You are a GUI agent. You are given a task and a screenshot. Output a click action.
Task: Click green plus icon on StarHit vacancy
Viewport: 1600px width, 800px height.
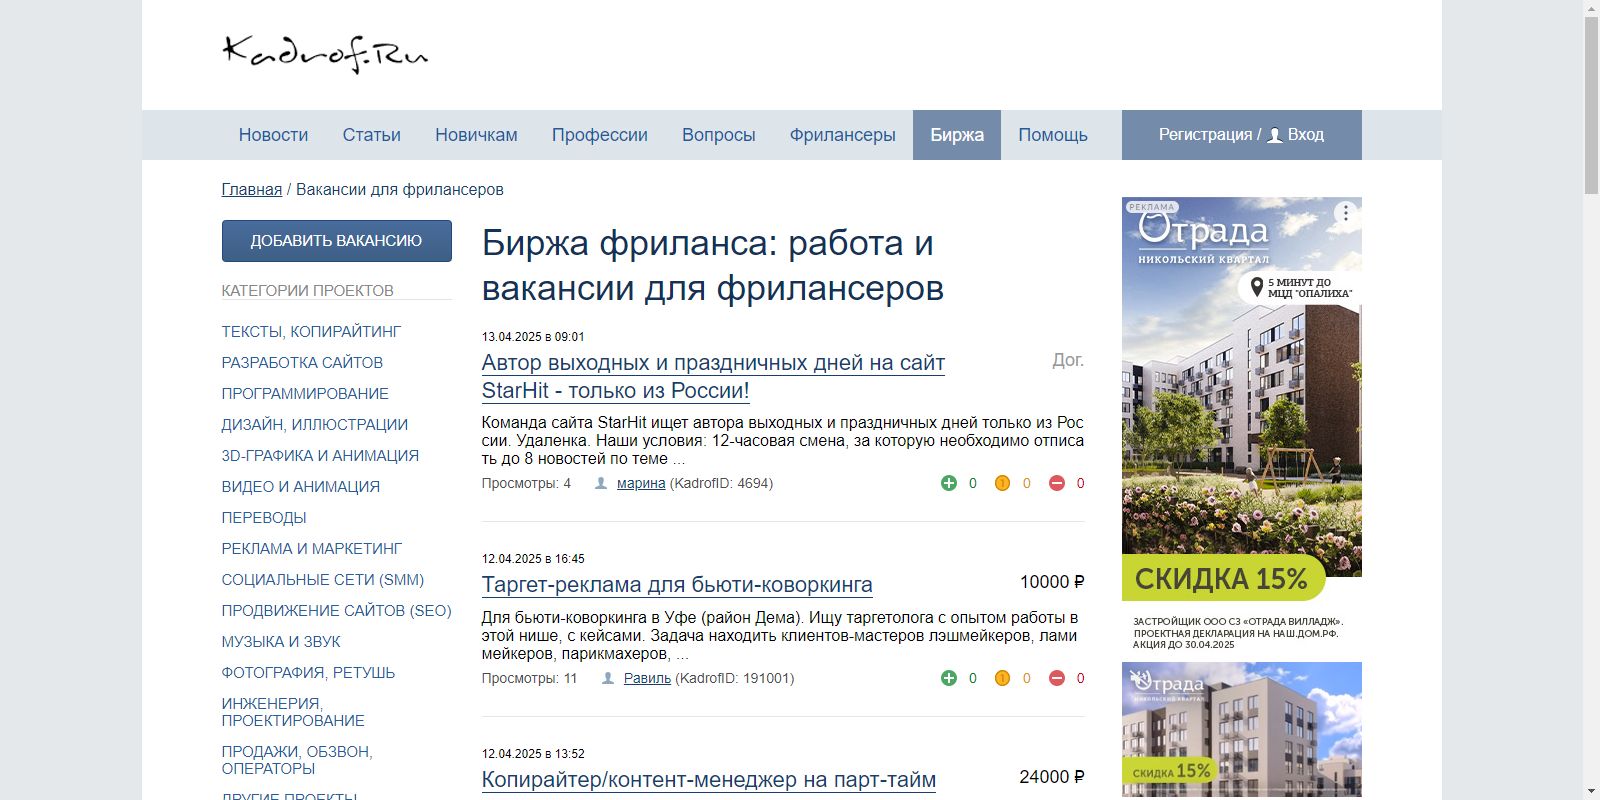(949, 483)
